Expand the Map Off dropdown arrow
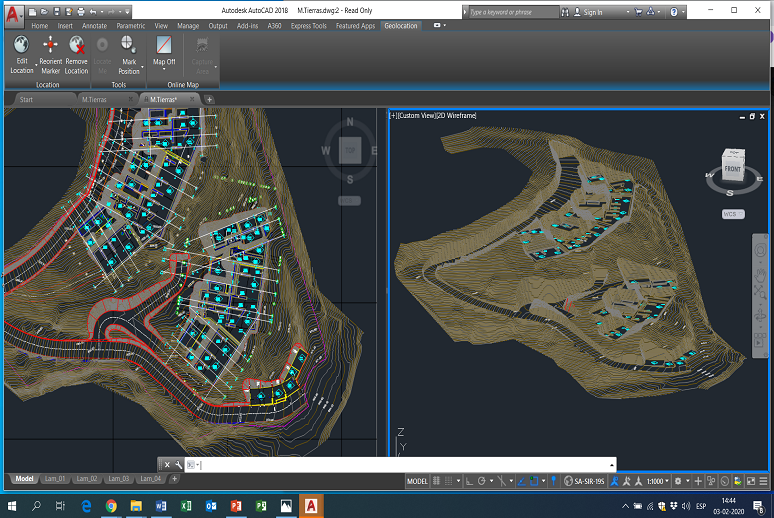The width and height of the screenshot is (774, 518). click(164, 70)
